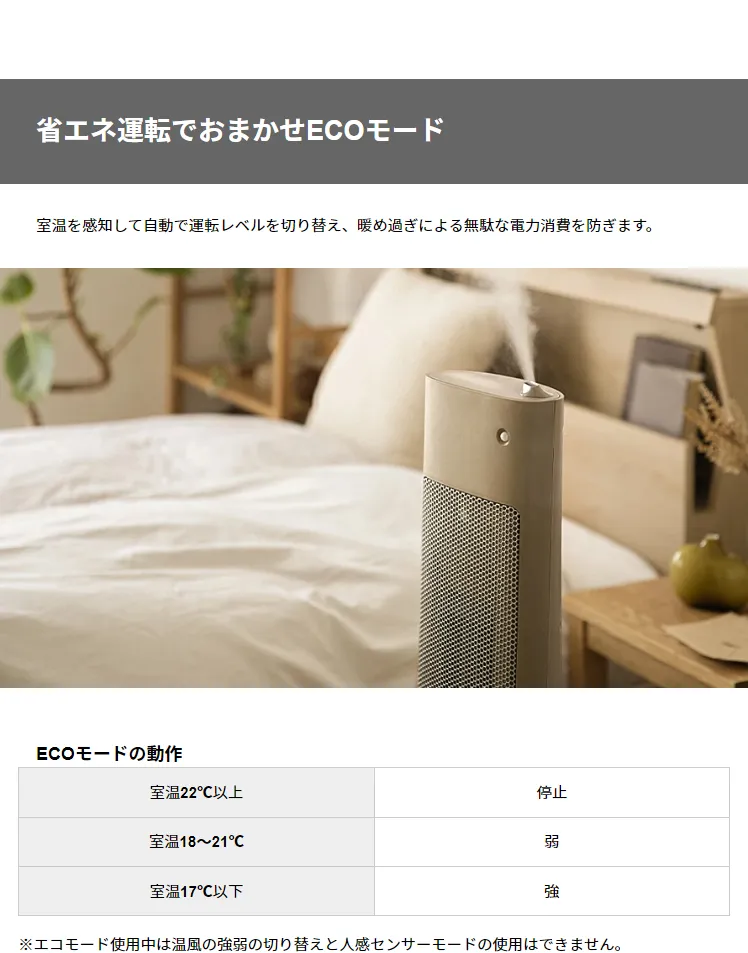Click the round button on the heater body

503,435
